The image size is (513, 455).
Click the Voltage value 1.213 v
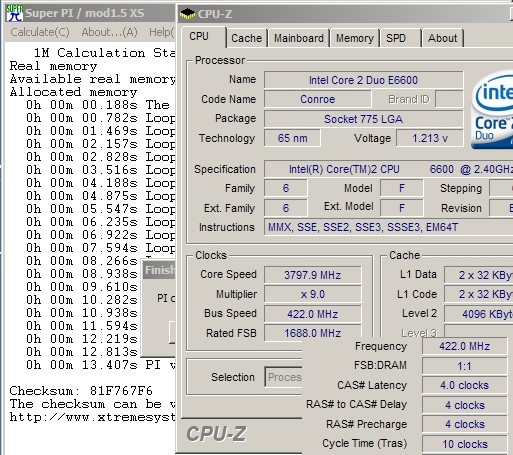point(430,138)
